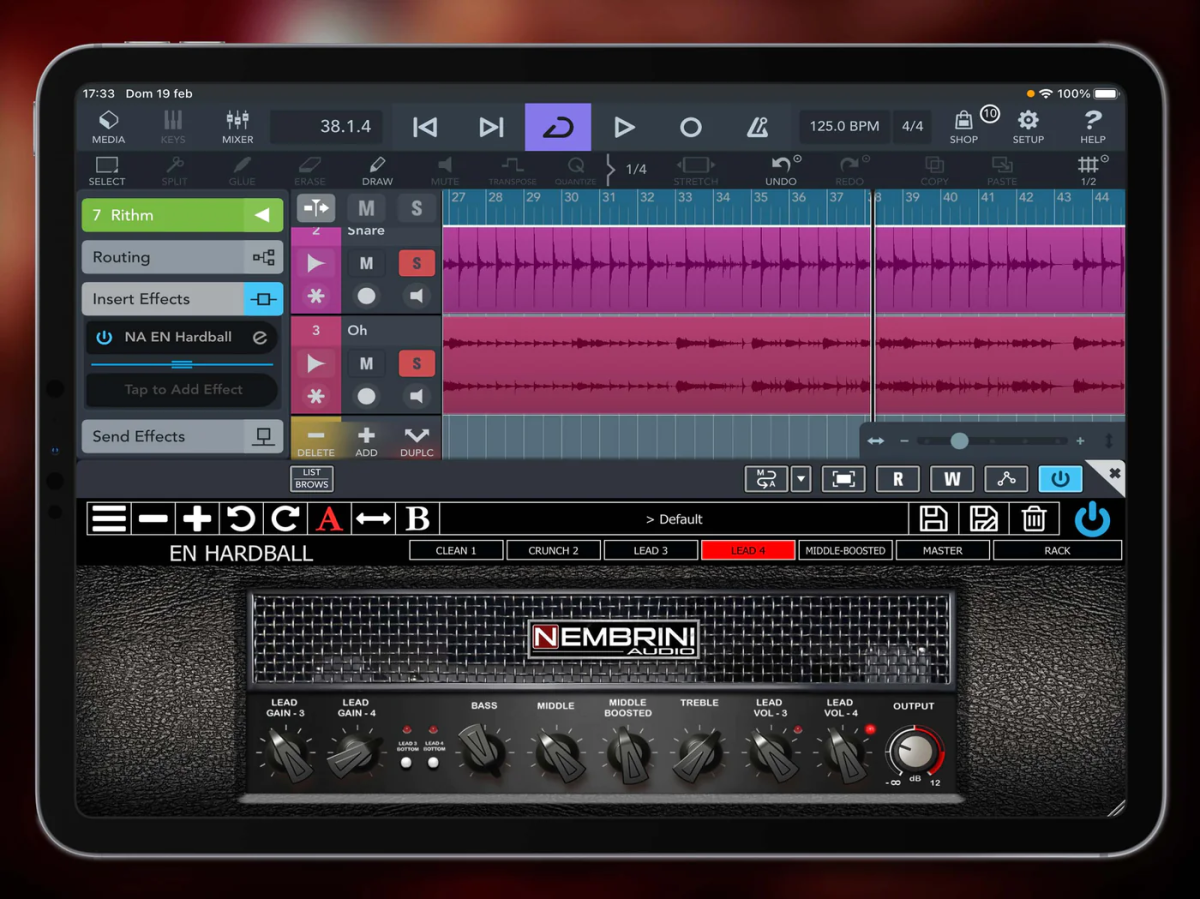This screenshot has height=899, width=1200.
Task: Open the Nembrini hamburger menu
Action: point(109,519)
